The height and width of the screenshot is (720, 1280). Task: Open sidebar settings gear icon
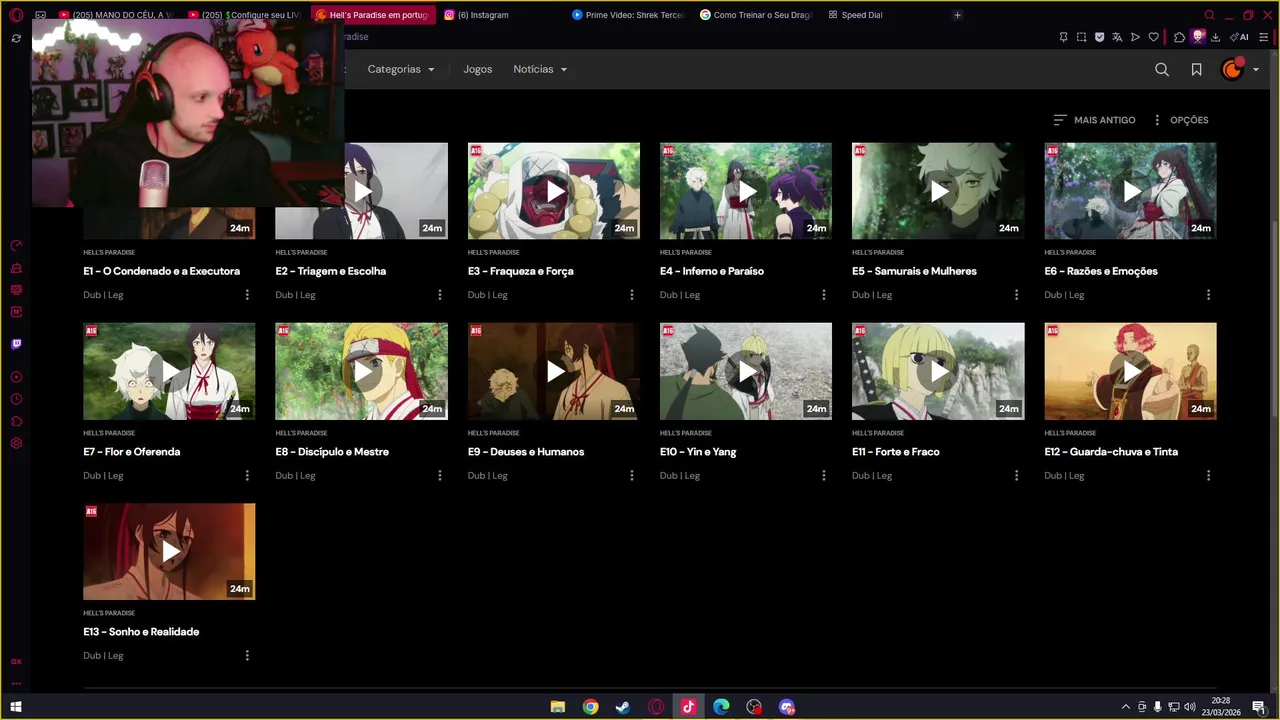pyautogui.click(x=16, y=443)
